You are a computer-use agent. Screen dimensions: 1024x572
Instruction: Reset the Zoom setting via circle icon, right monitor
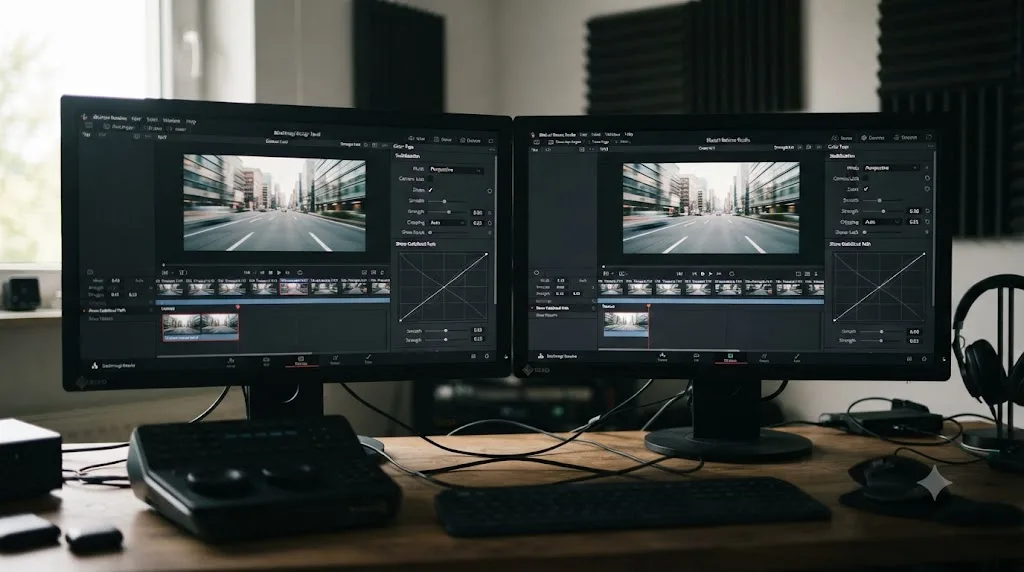coord(927,189)
